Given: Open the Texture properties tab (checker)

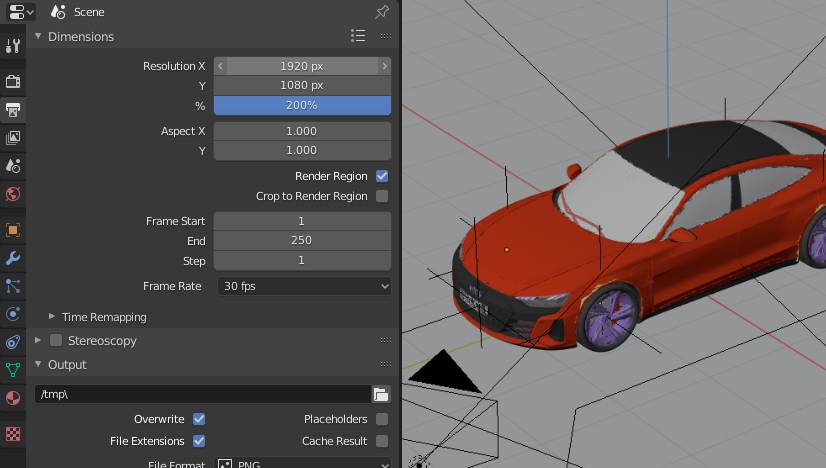Looking at the screenshot, I should 13,434.
